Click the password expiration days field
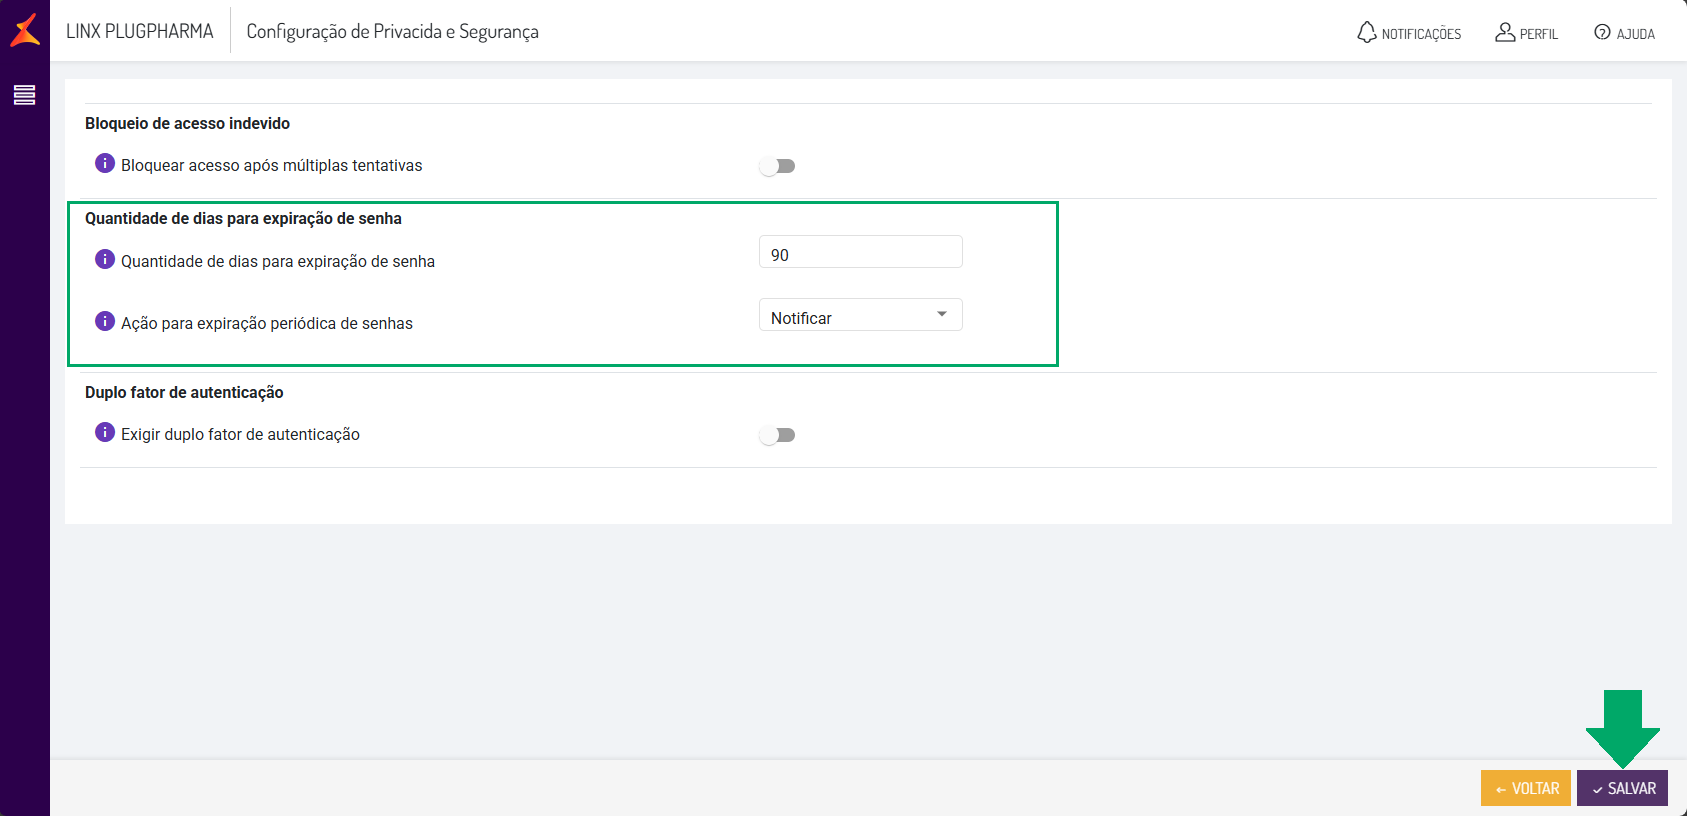Image resolution: width=1687 pixels, height=816 pixels. 860,253
